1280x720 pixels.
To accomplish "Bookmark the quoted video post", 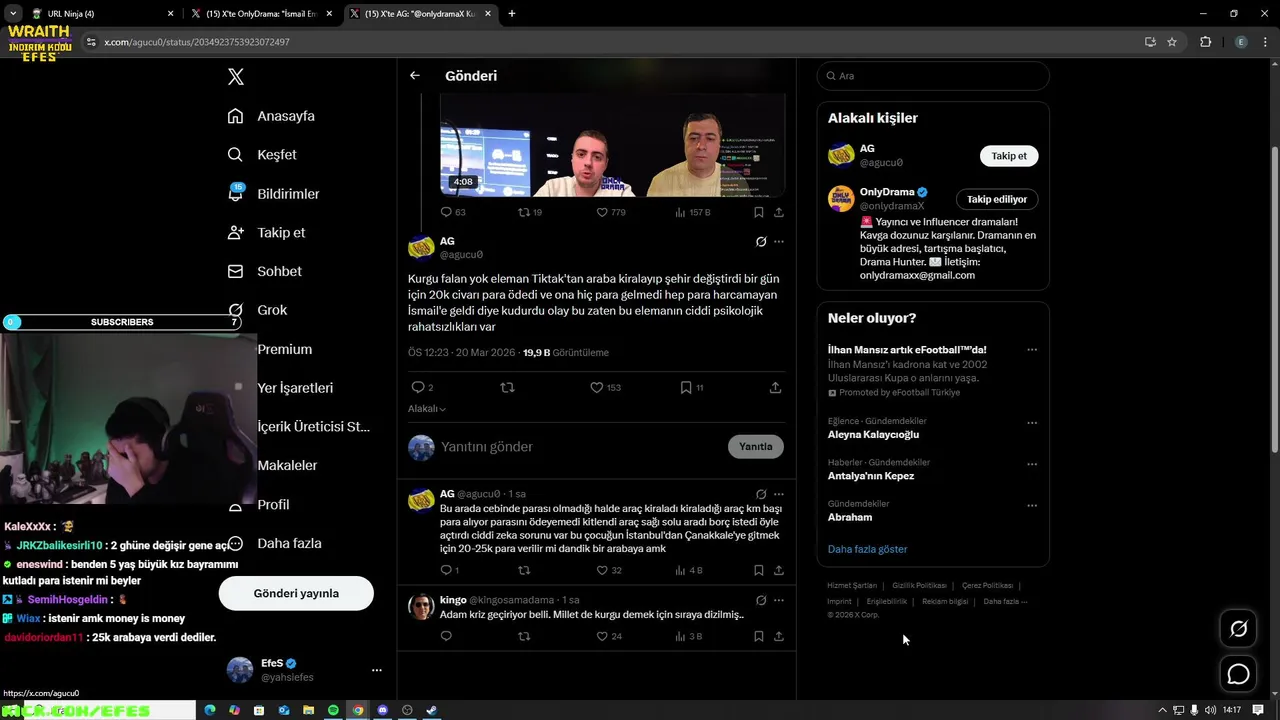I will [x=759, y=212].
